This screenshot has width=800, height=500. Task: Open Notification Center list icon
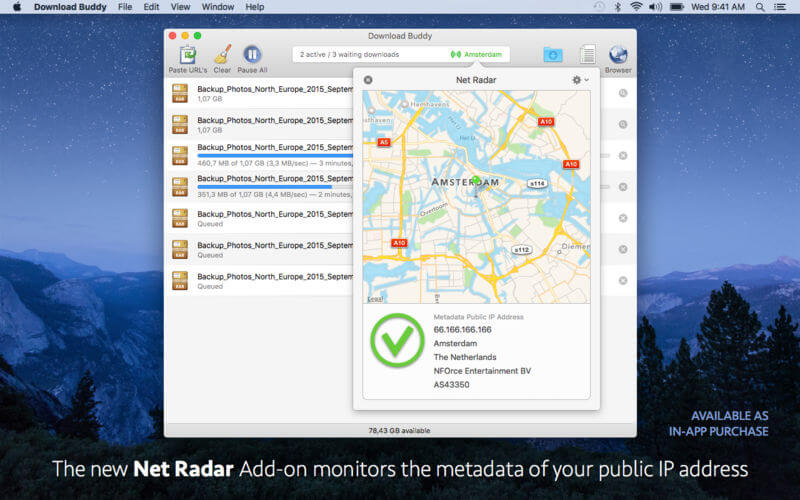[780, 7]
